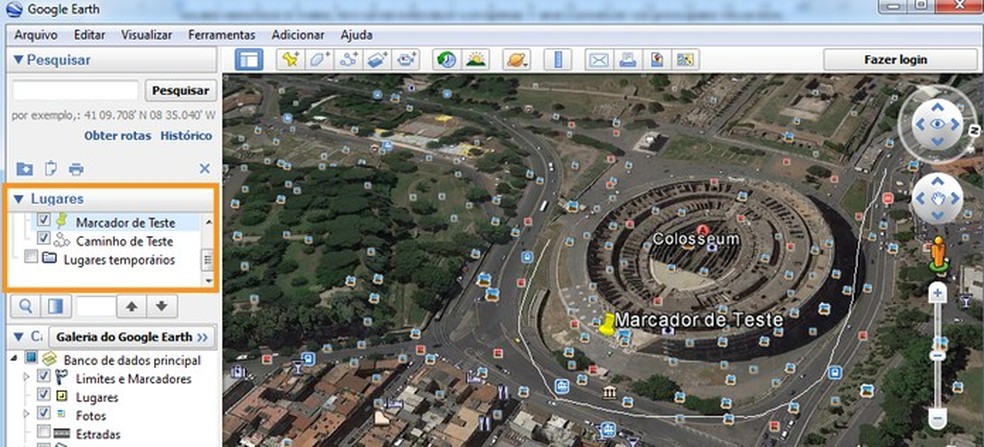The width and height of the screenshot is (984, 447).
Task: Open the Visualizar menu
Action: [147, 35]
